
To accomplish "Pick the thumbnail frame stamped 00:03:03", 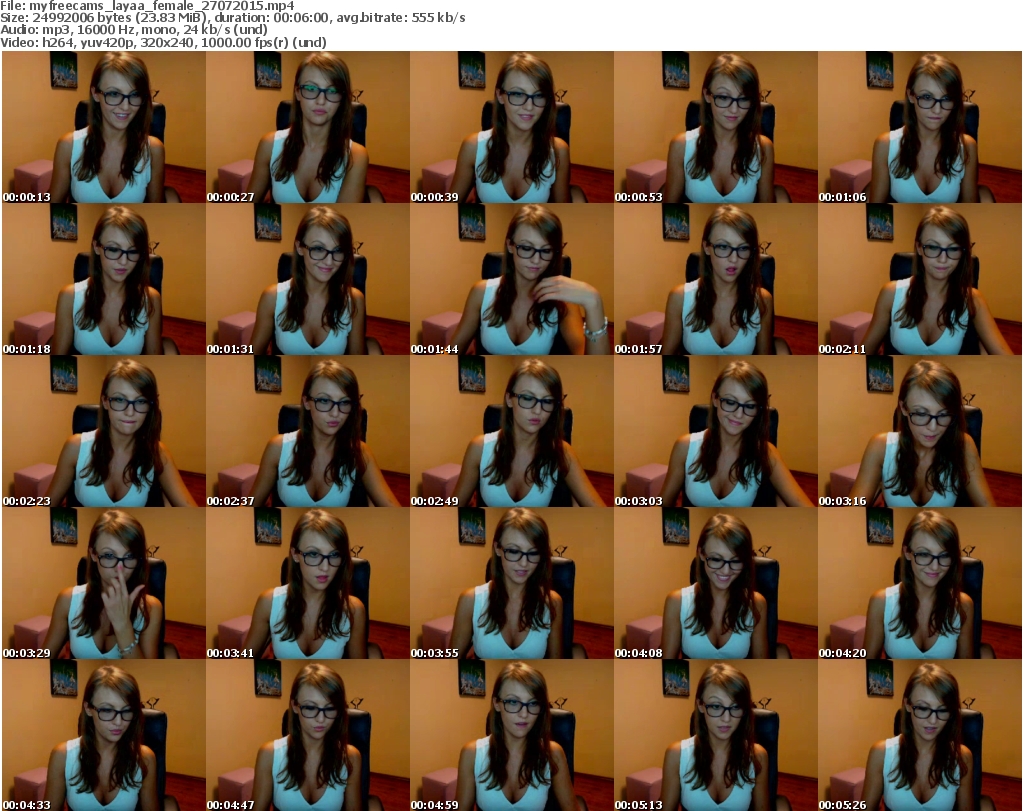I will click(716, 432).
